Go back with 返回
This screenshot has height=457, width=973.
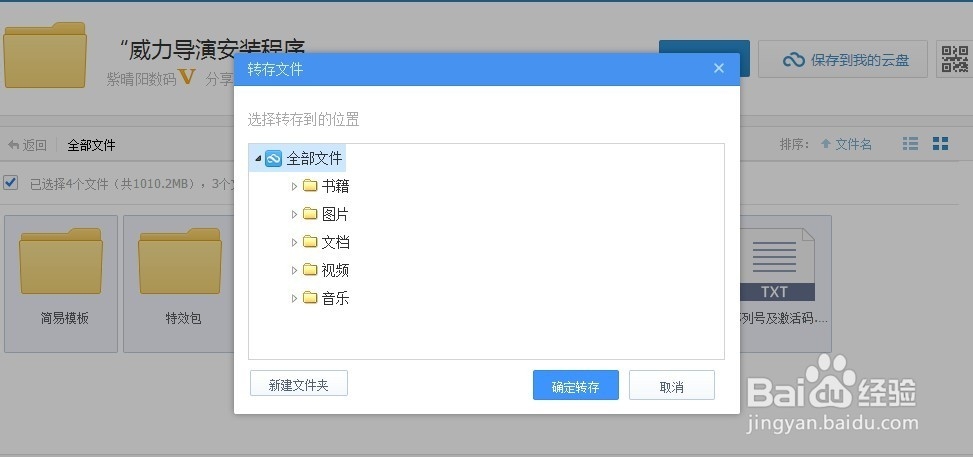(x=27, y=145)
